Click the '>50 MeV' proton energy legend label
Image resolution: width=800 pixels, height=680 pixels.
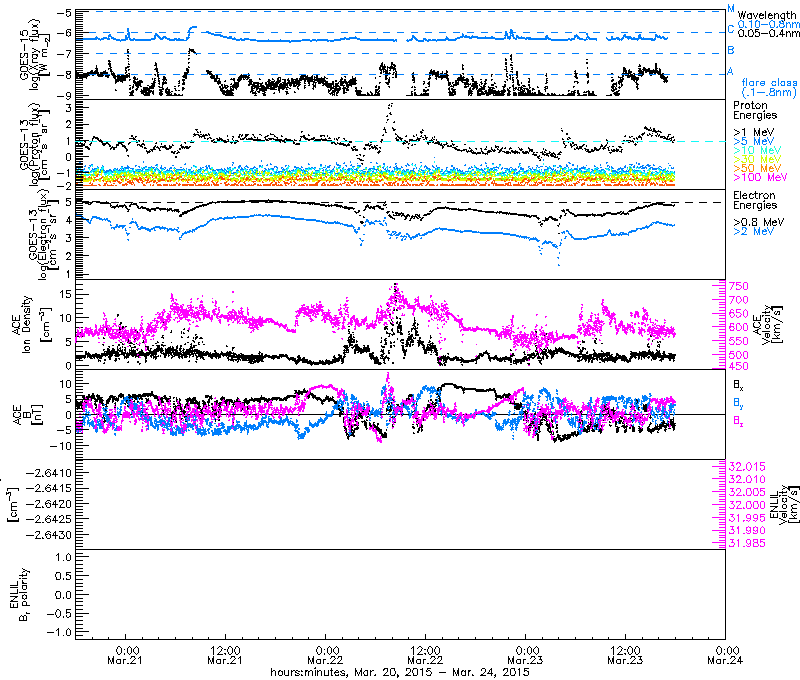pos(757,168)
